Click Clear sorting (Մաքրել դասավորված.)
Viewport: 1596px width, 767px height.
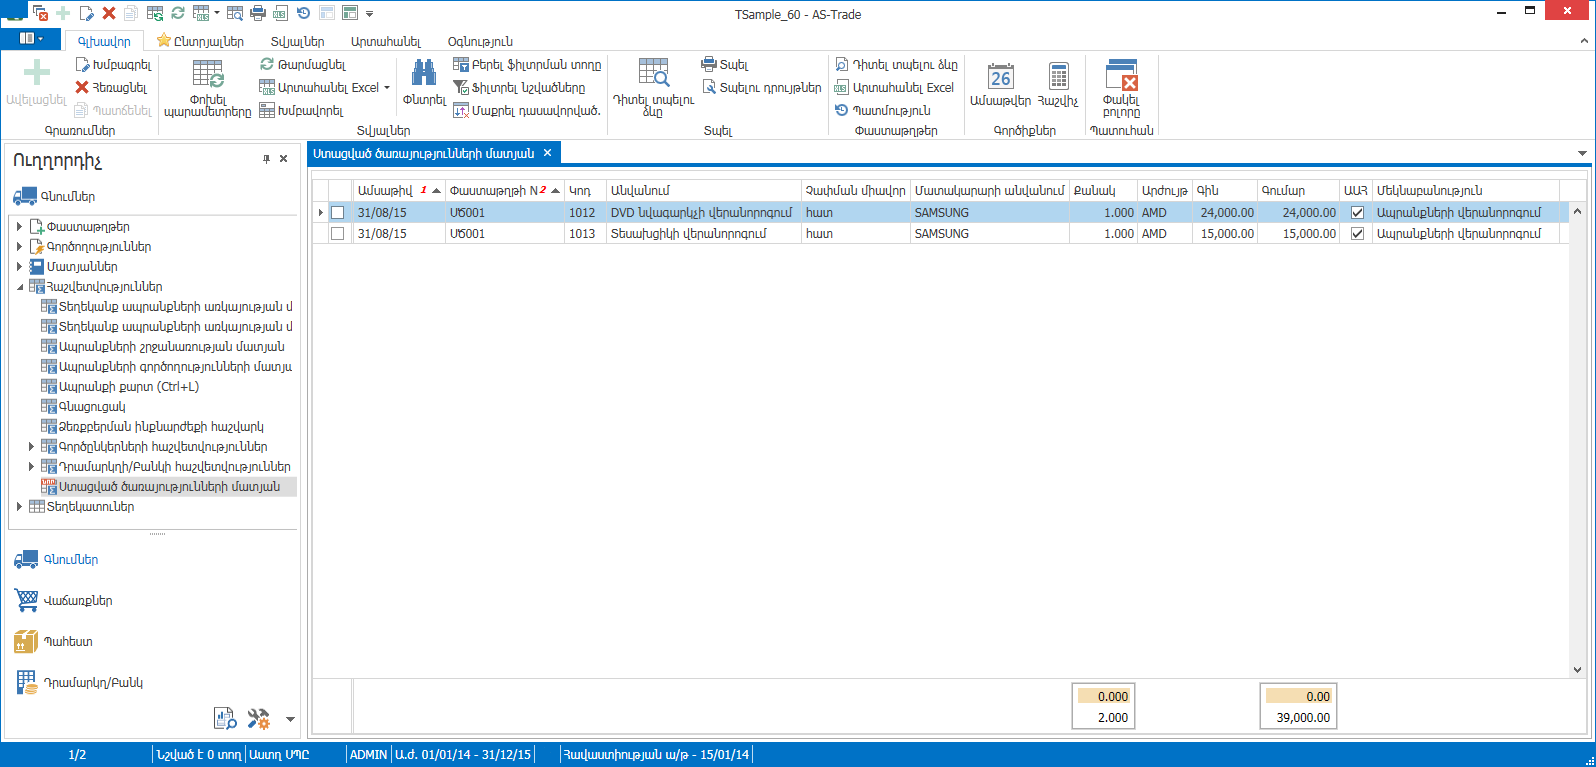(x=527, y=110)
